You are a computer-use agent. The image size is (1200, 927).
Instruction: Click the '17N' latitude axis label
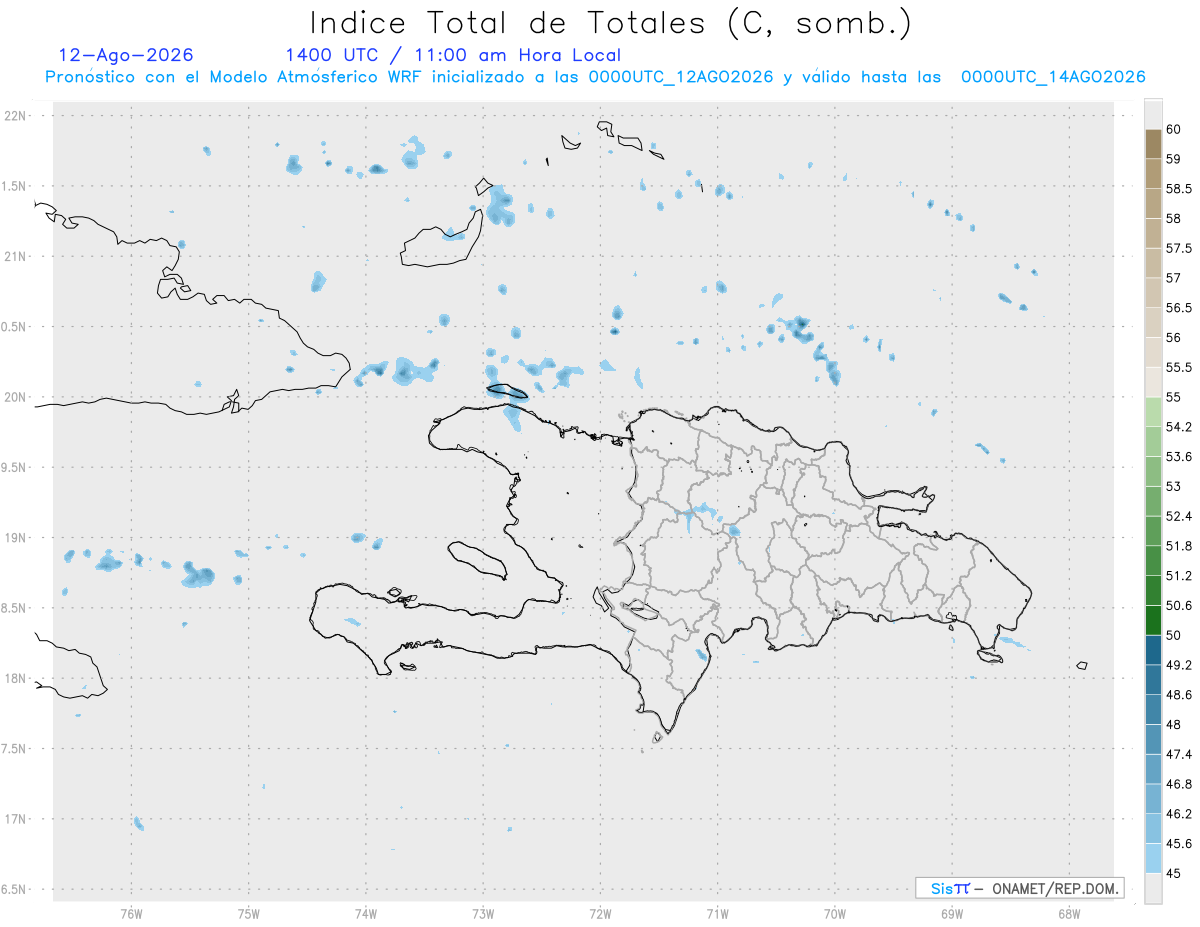pos(17,819)
